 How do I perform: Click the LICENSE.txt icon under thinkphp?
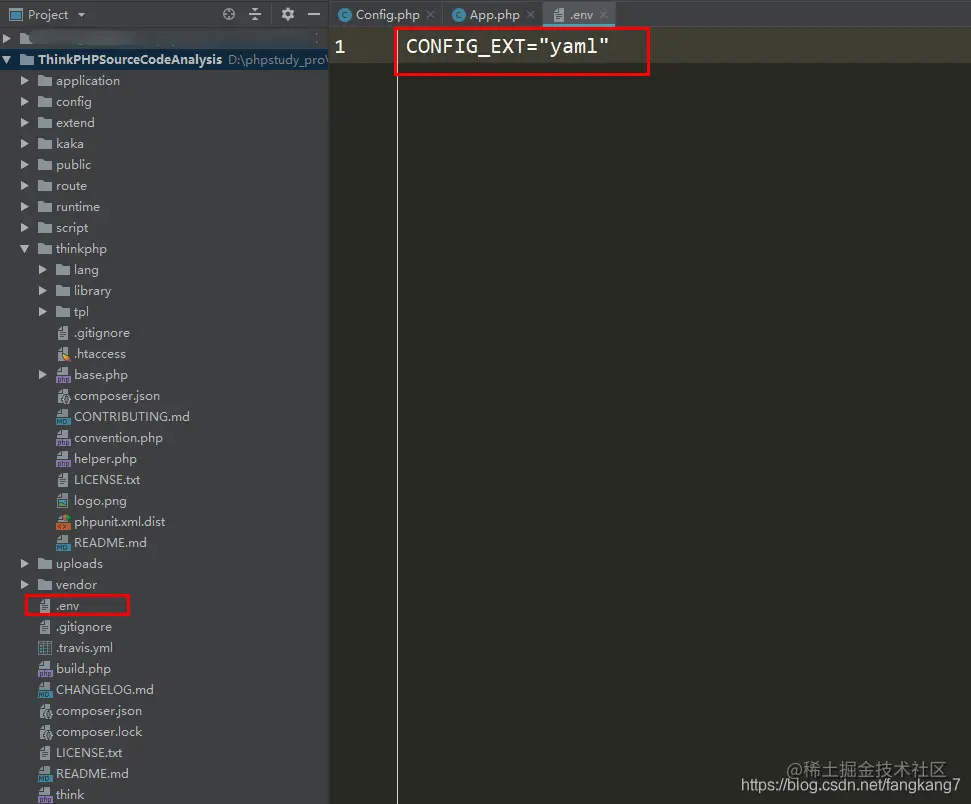[63, 480]
